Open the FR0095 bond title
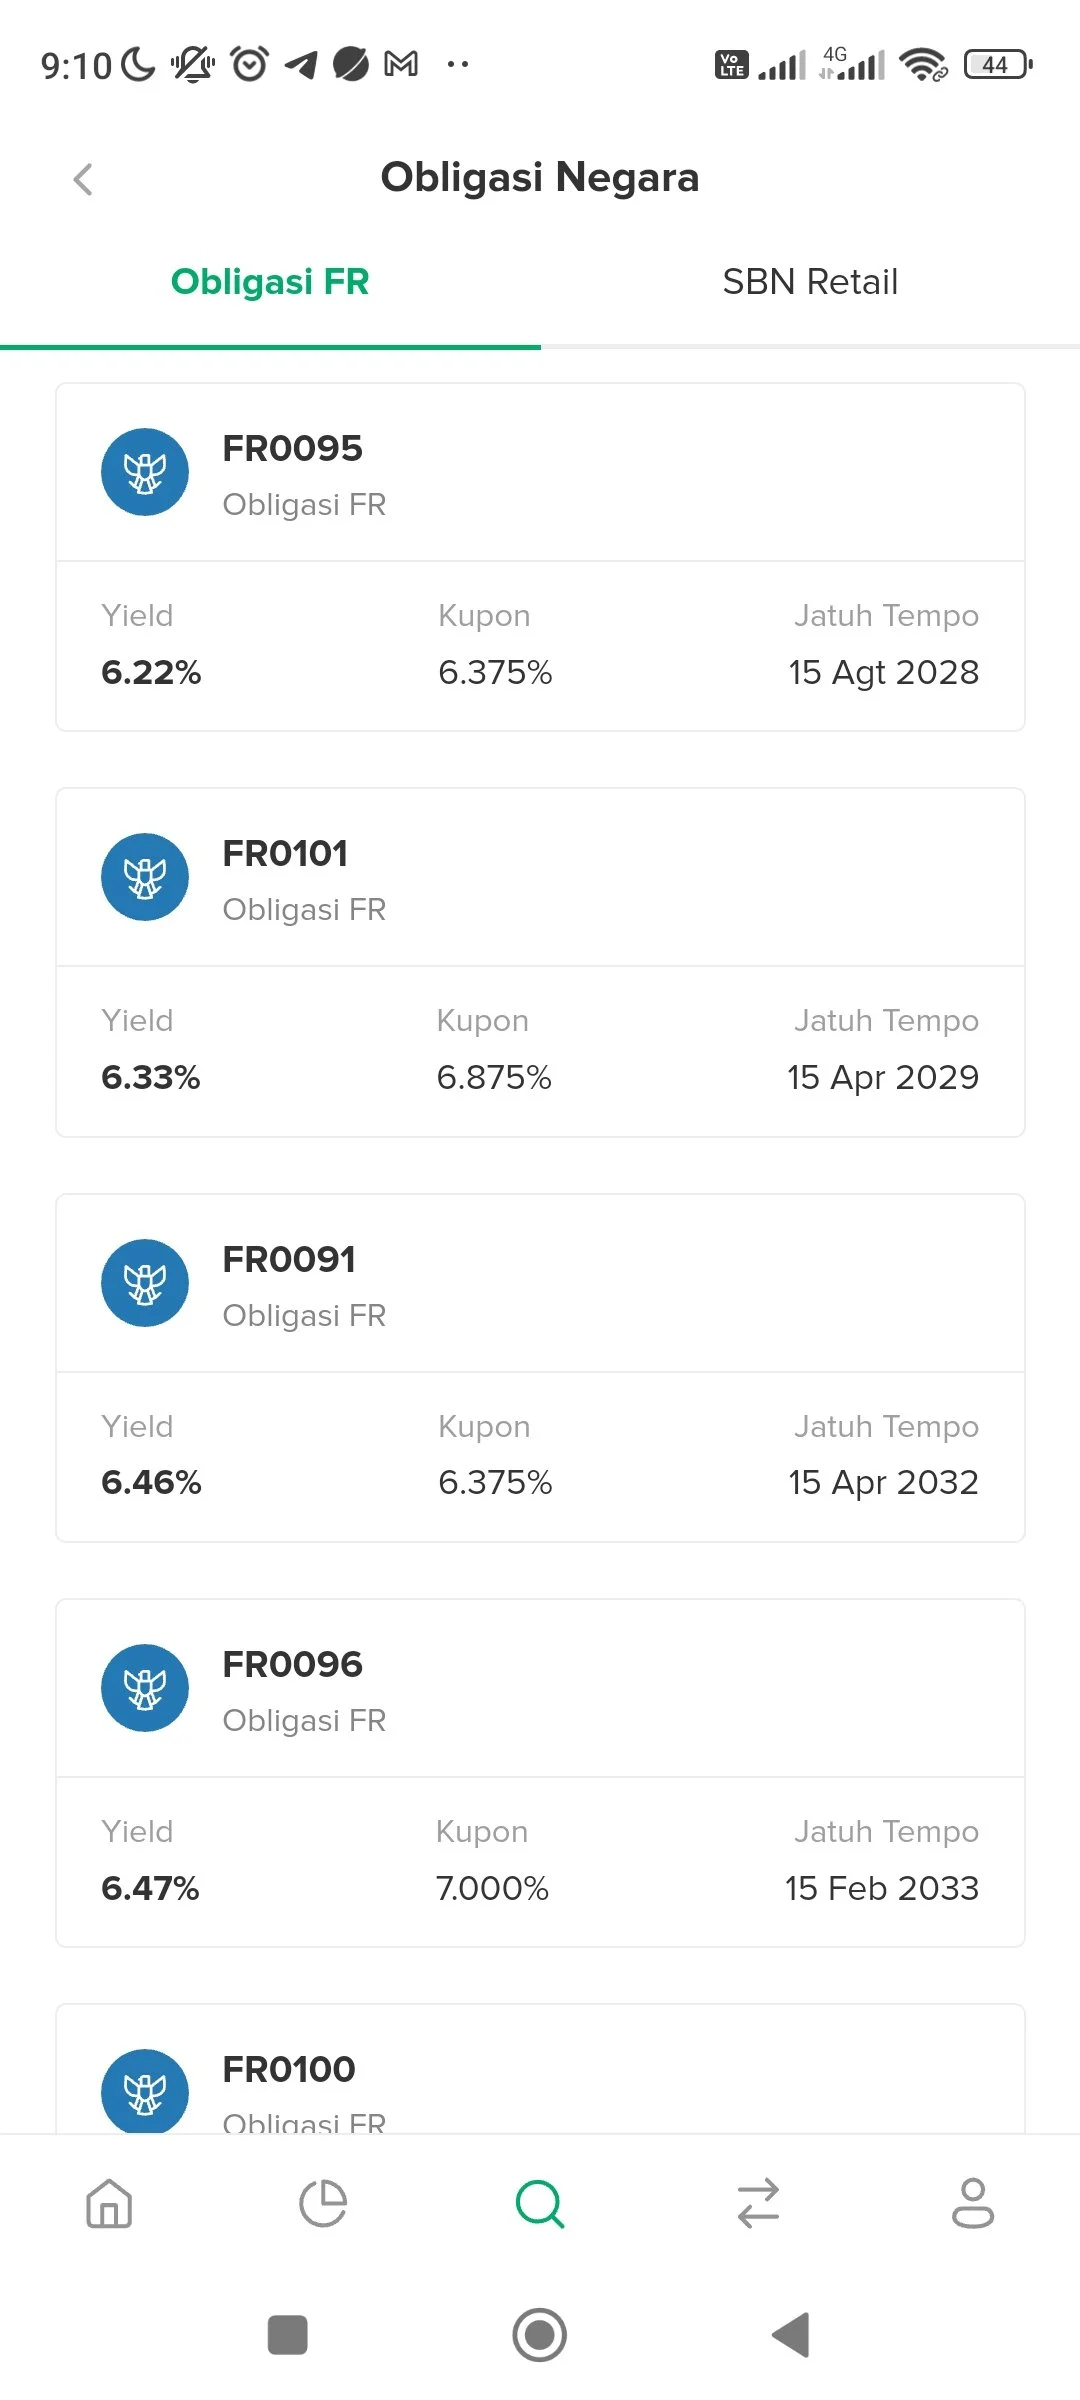The height and width of the screenshot is (2400, 1080). point(292,449)
